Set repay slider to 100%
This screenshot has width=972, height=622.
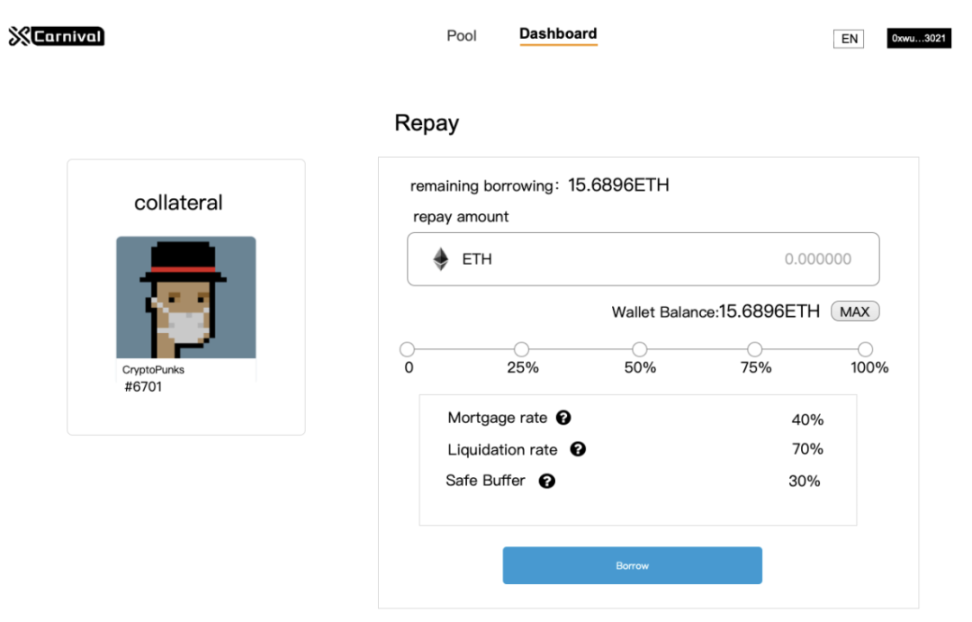click(x=866, y=349)
